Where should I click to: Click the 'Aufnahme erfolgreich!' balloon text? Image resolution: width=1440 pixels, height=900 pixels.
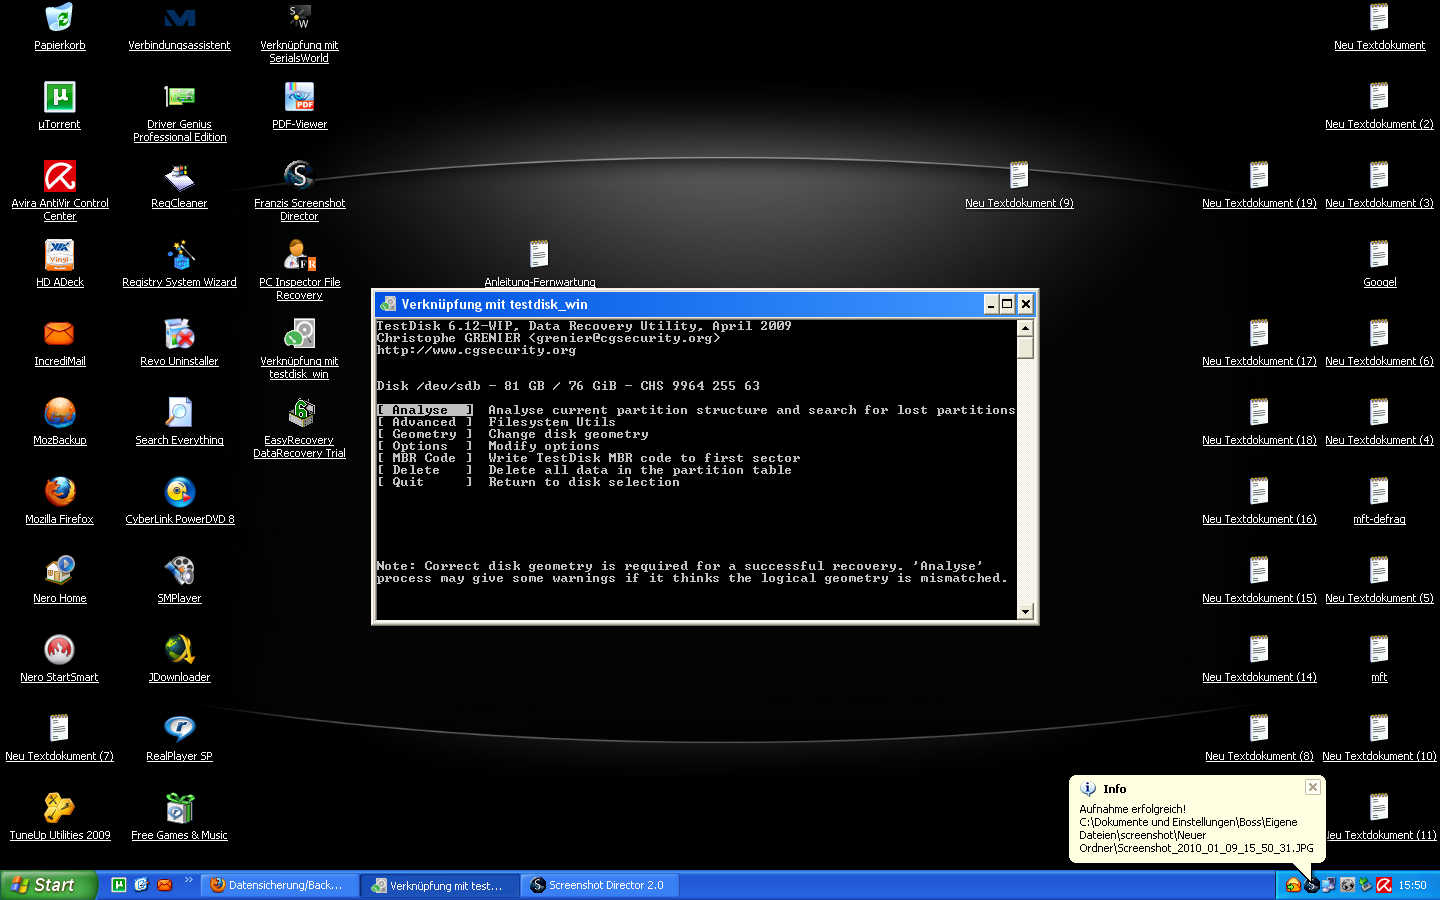coord(1132,809)
